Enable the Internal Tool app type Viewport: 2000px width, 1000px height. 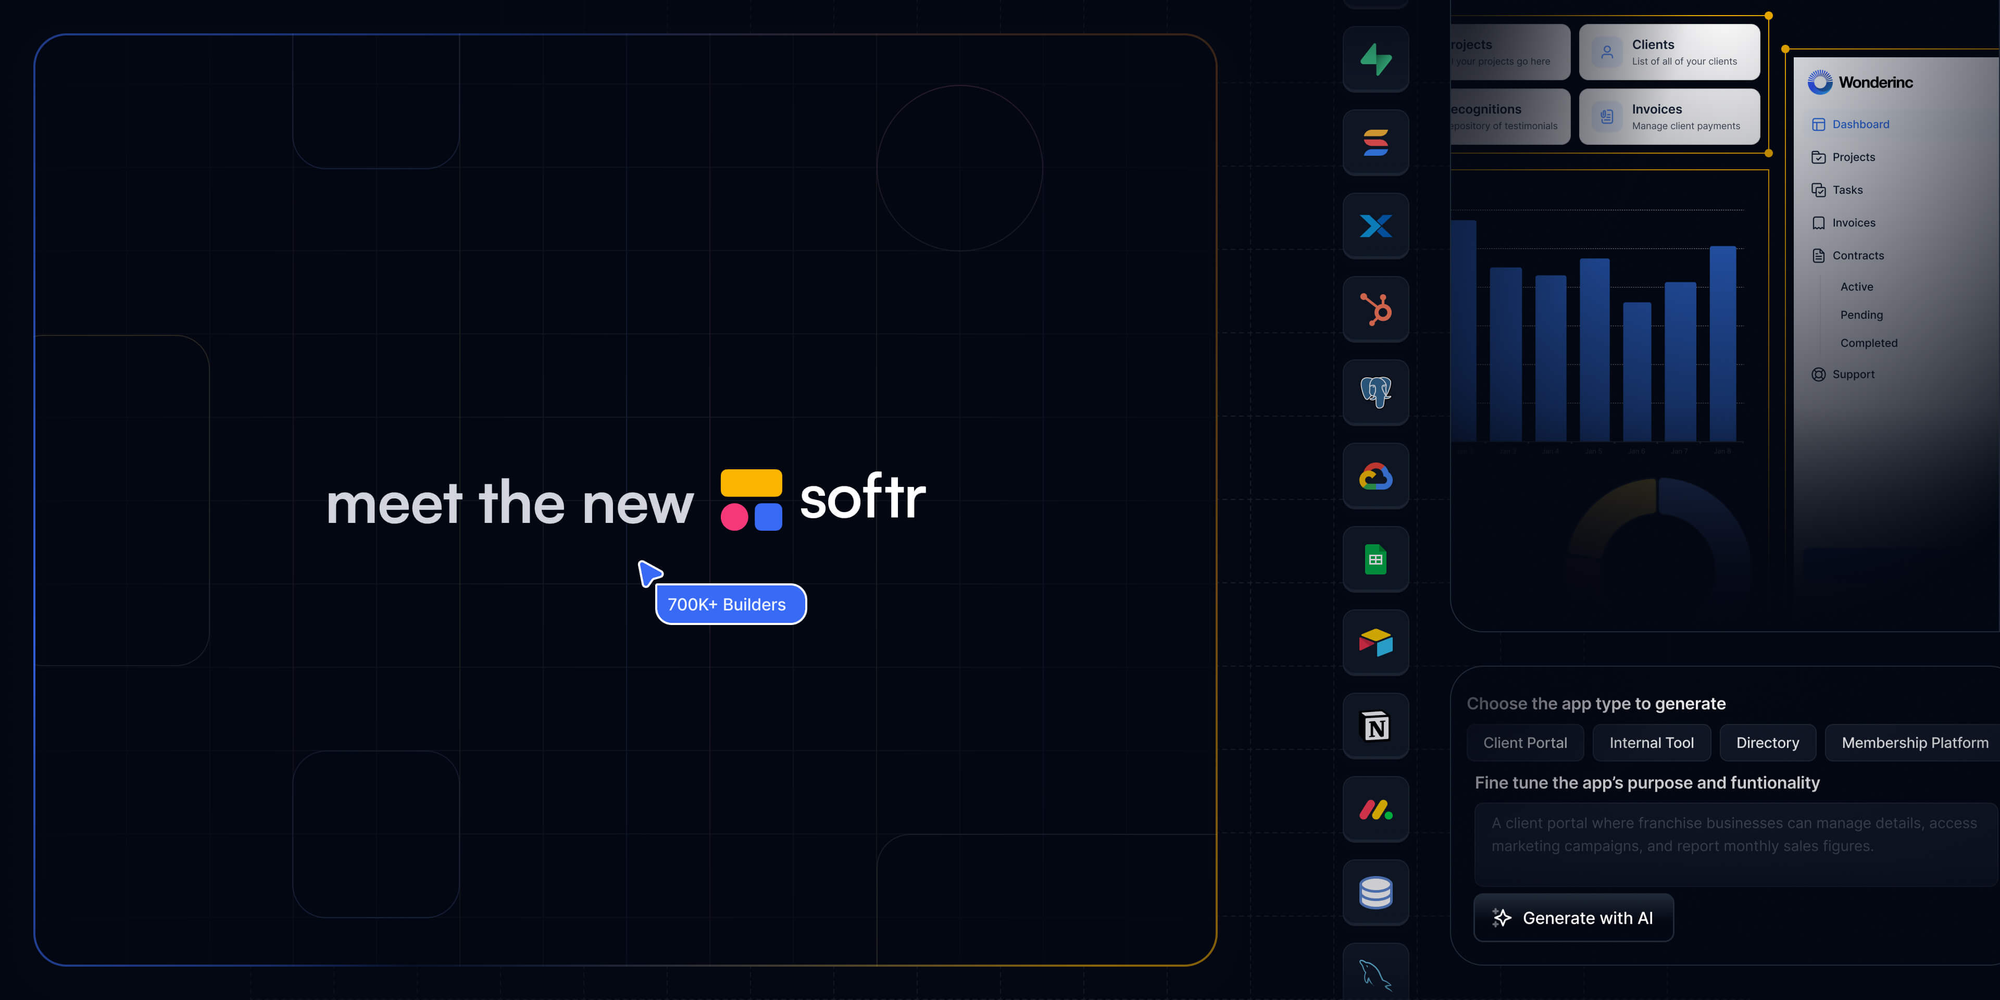pyautogui.click(x=1651, y=742)
